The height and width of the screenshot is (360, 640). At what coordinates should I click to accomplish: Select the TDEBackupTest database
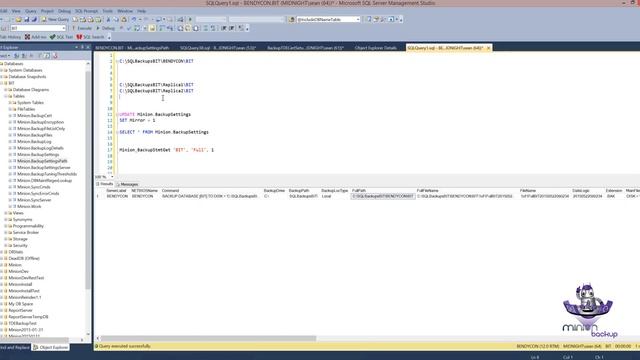point(22,323)
